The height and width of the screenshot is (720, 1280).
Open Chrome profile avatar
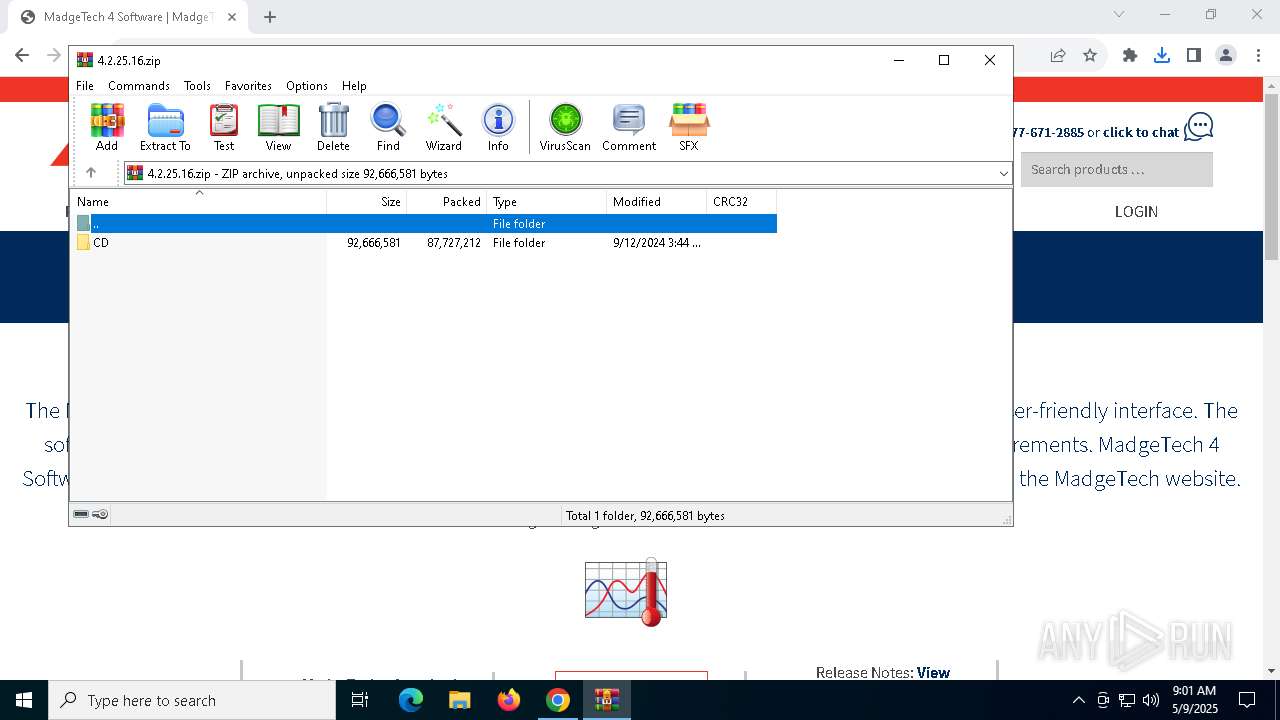coord(1226,56)
